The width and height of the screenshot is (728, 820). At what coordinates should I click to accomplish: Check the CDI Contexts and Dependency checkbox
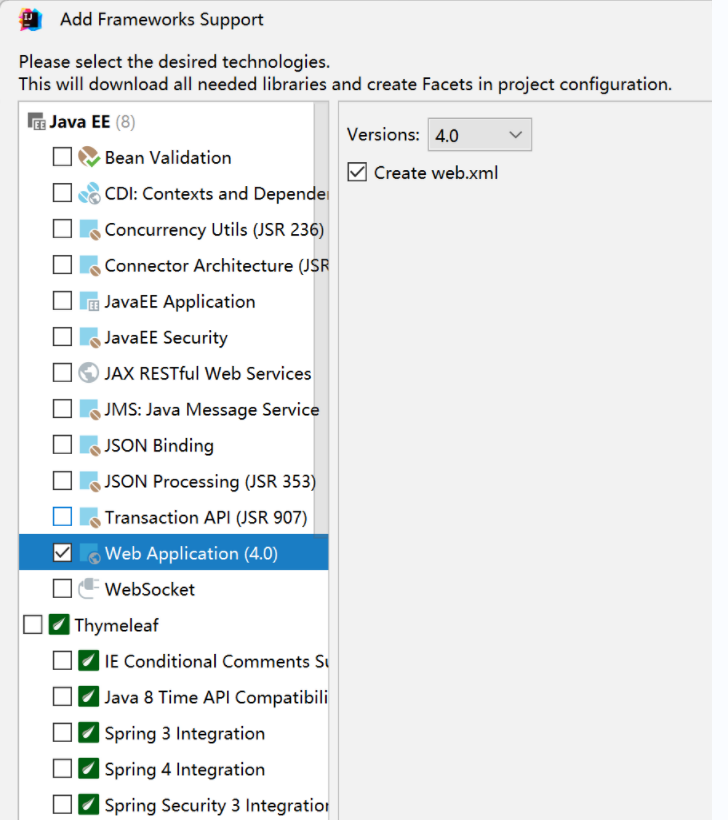tap(62, 192)
